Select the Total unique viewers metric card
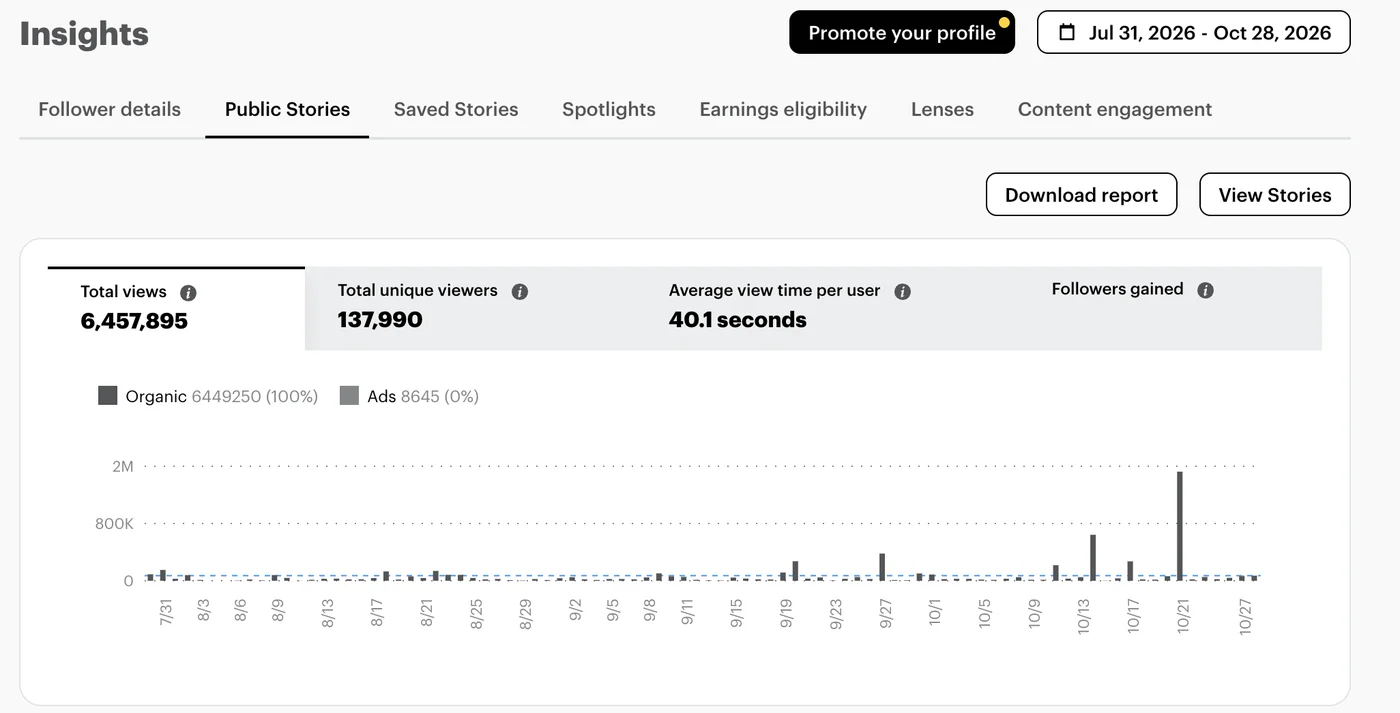This screenshot has height=713, width=1400. coord(470,308)
